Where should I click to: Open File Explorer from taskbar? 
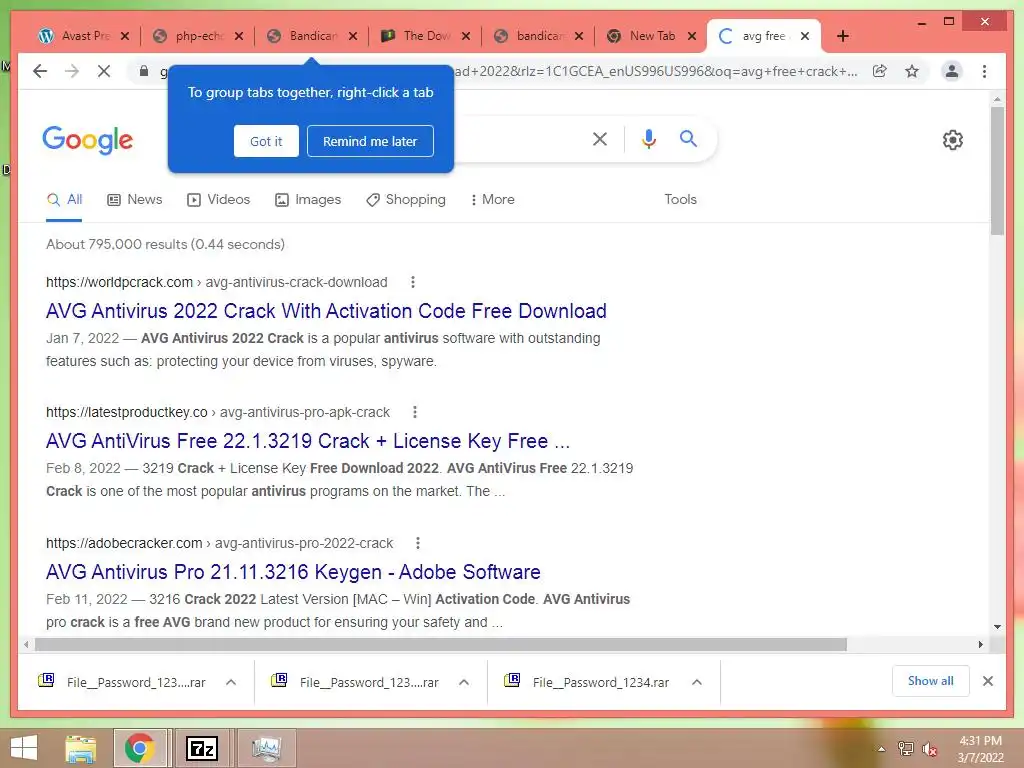(80, 748)
